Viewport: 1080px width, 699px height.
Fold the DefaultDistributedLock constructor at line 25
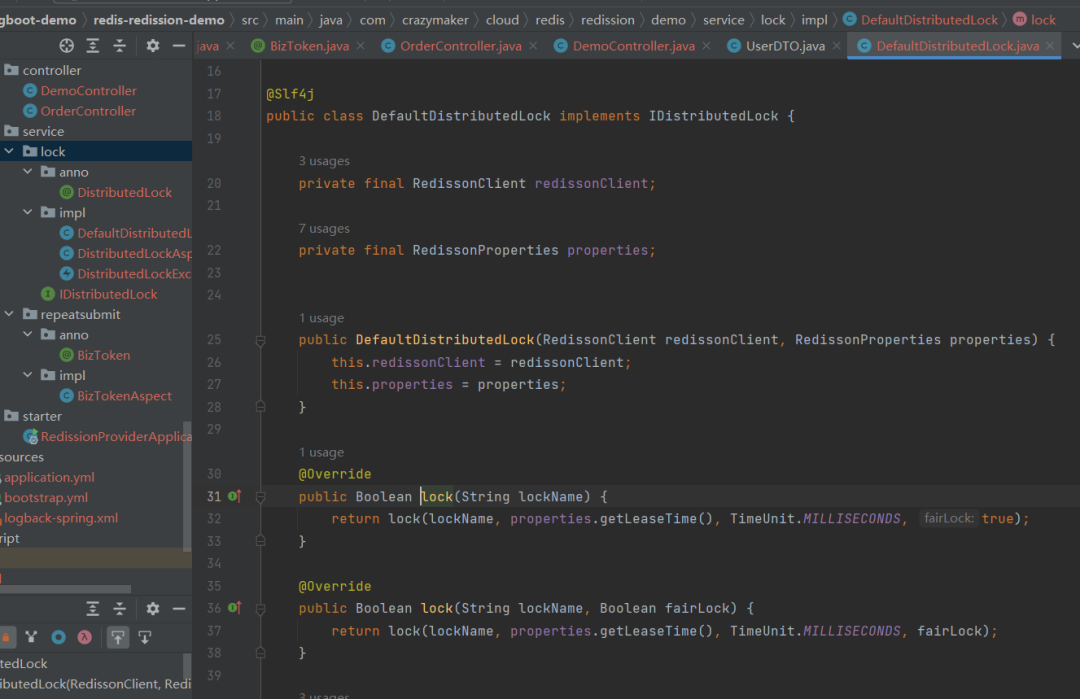[x=260, y=340]
